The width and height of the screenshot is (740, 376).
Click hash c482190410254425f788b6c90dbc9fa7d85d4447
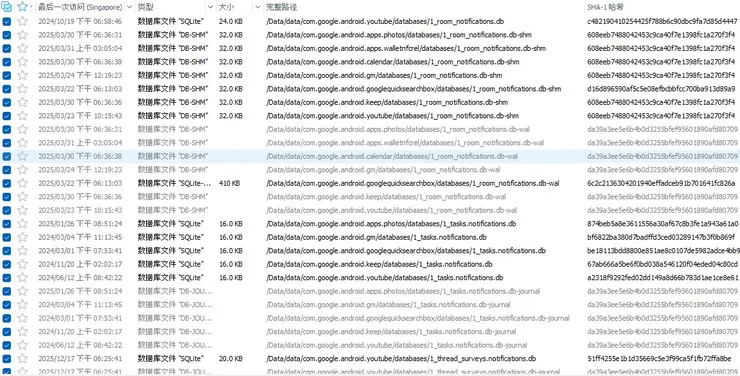pos(663,21)
